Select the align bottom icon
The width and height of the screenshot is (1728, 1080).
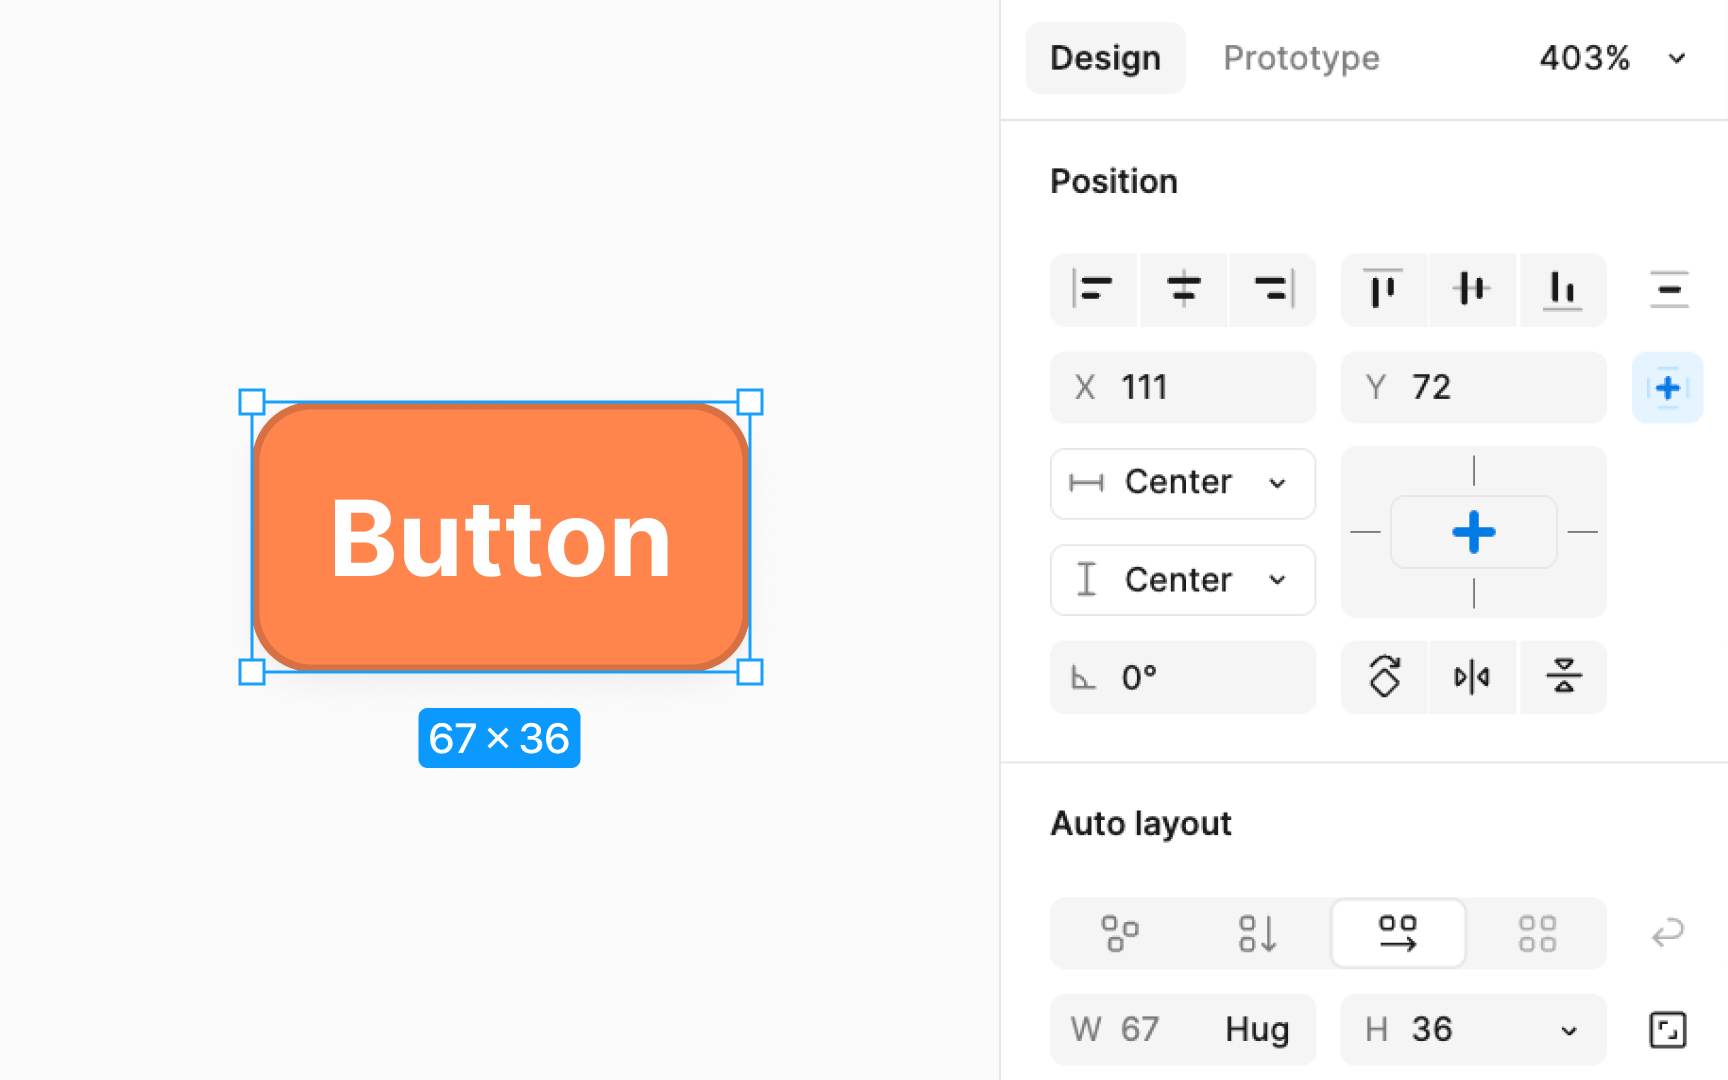pyautogui.click(x=1563, y=290)
